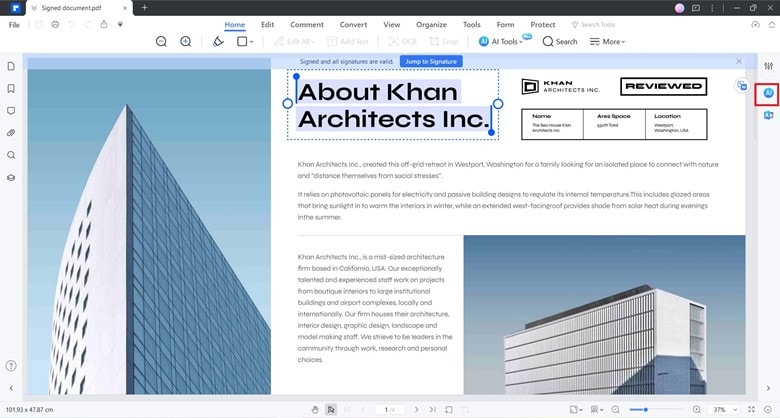Viewport: 780px width, 418px height.
Task: Open the search panel in left sidebar
Action: tap(11, 155)
